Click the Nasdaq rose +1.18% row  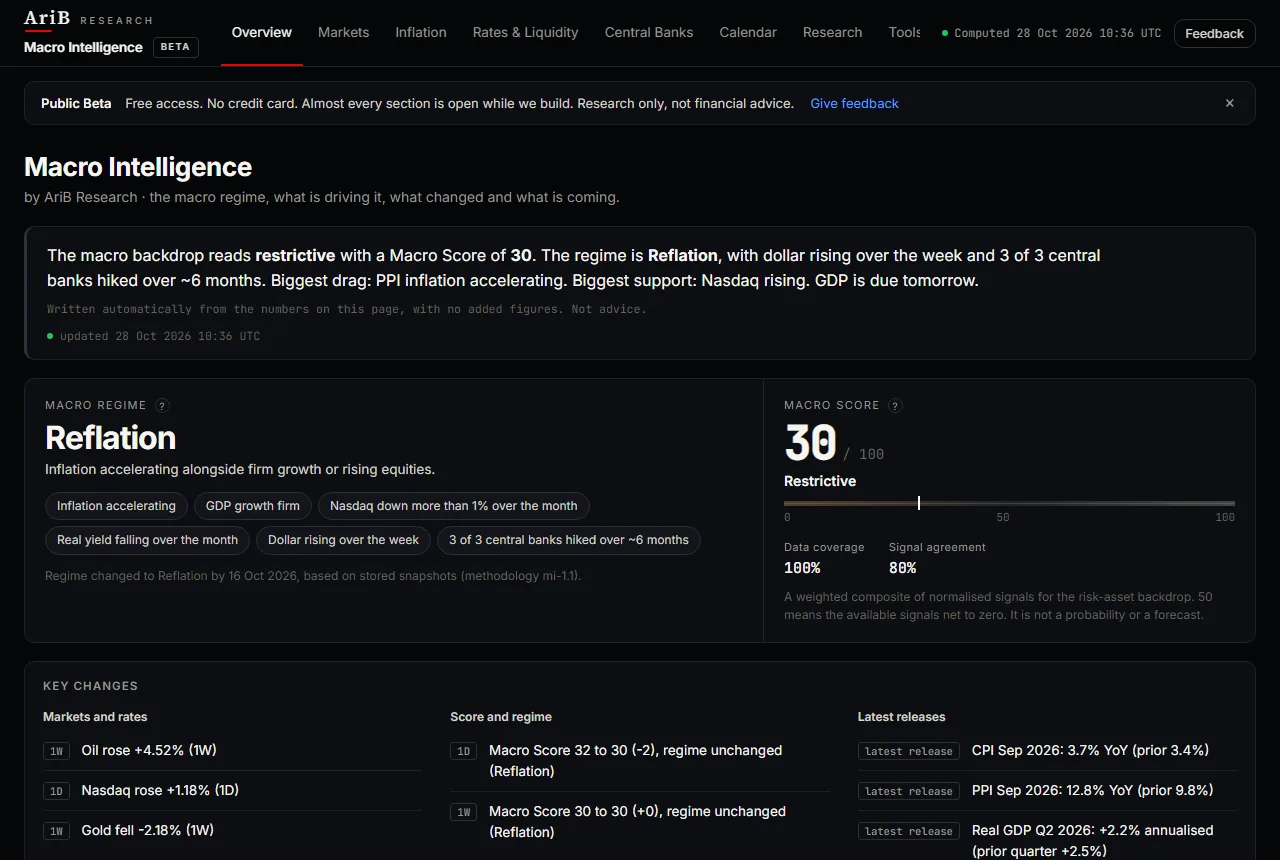[x=232, y=790]
